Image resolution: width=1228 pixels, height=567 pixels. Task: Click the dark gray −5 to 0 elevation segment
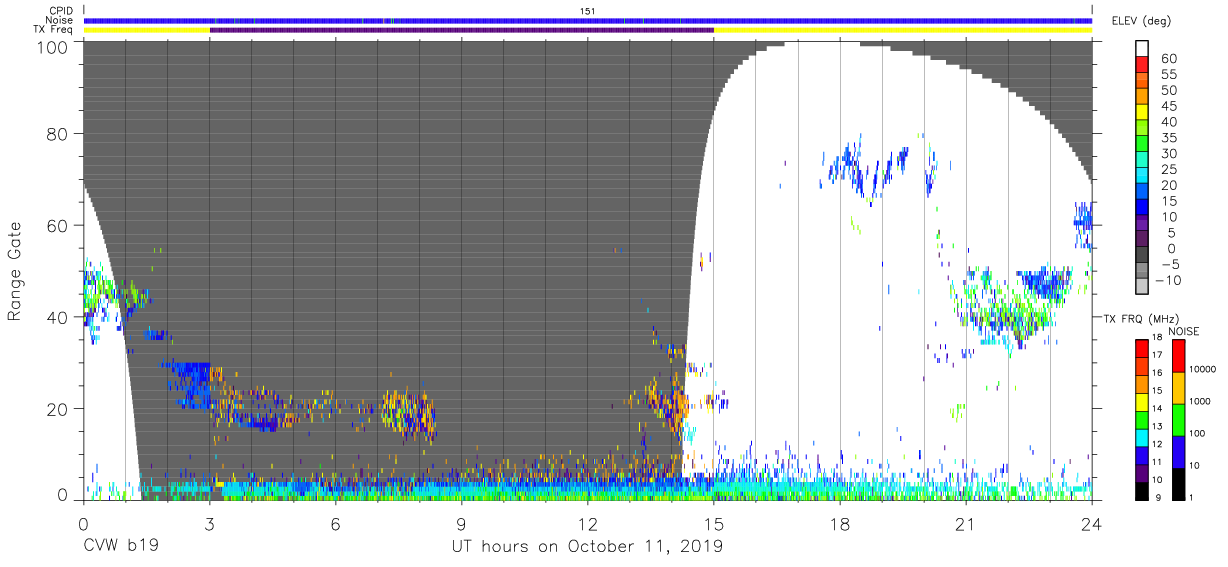tap(1143, 256)
